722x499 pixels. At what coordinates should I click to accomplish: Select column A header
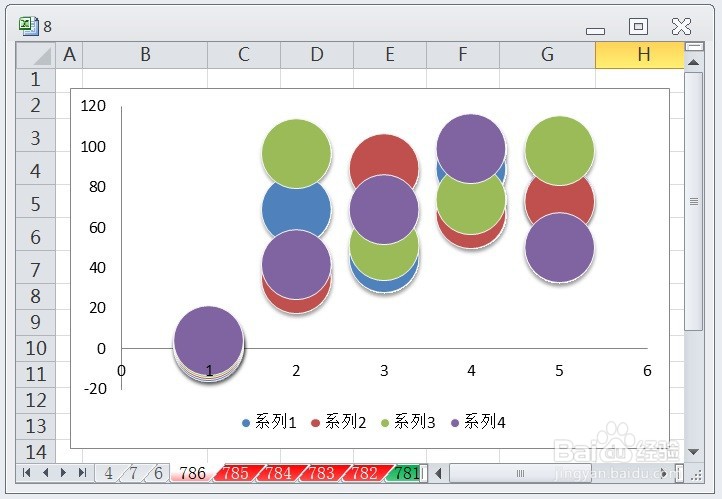(69, 55)
